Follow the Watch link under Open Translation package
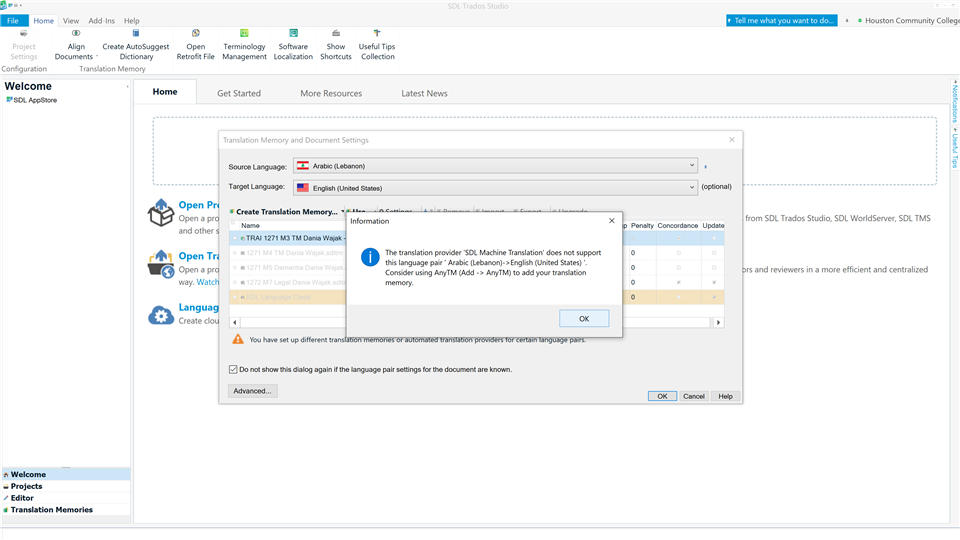 208,282
